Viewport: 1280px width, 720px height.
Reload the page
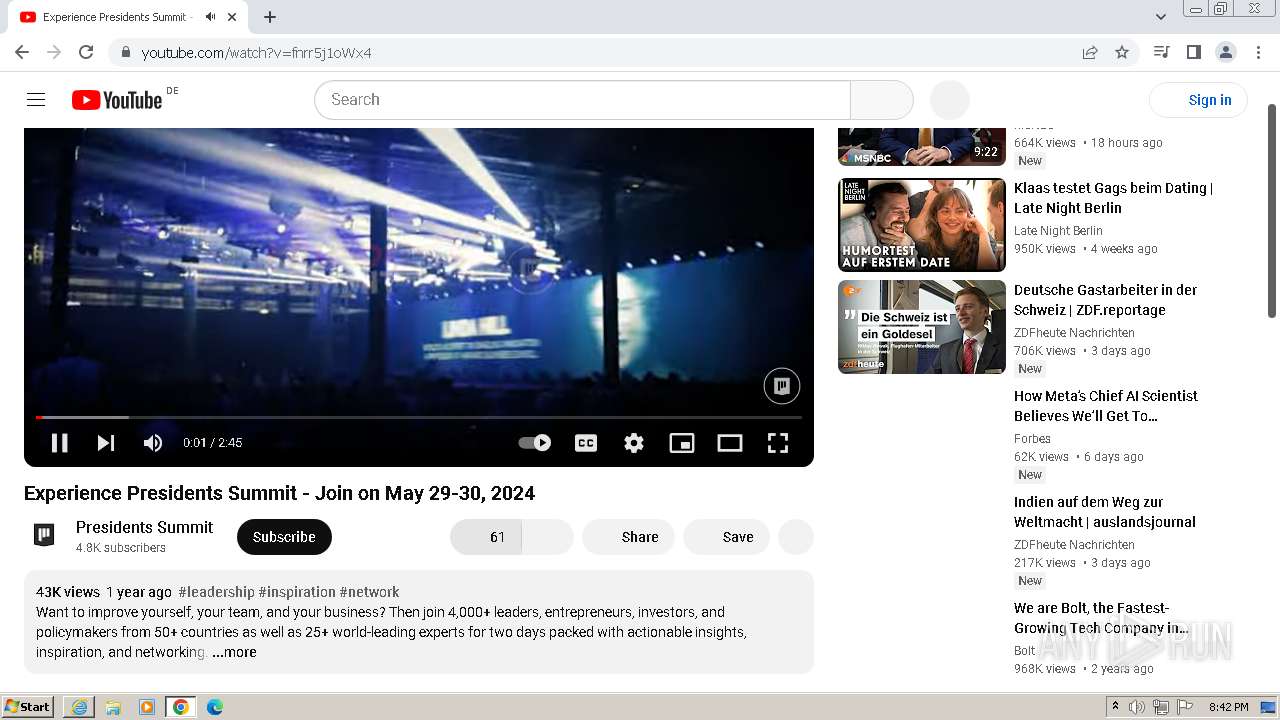(x=86, y=52)
